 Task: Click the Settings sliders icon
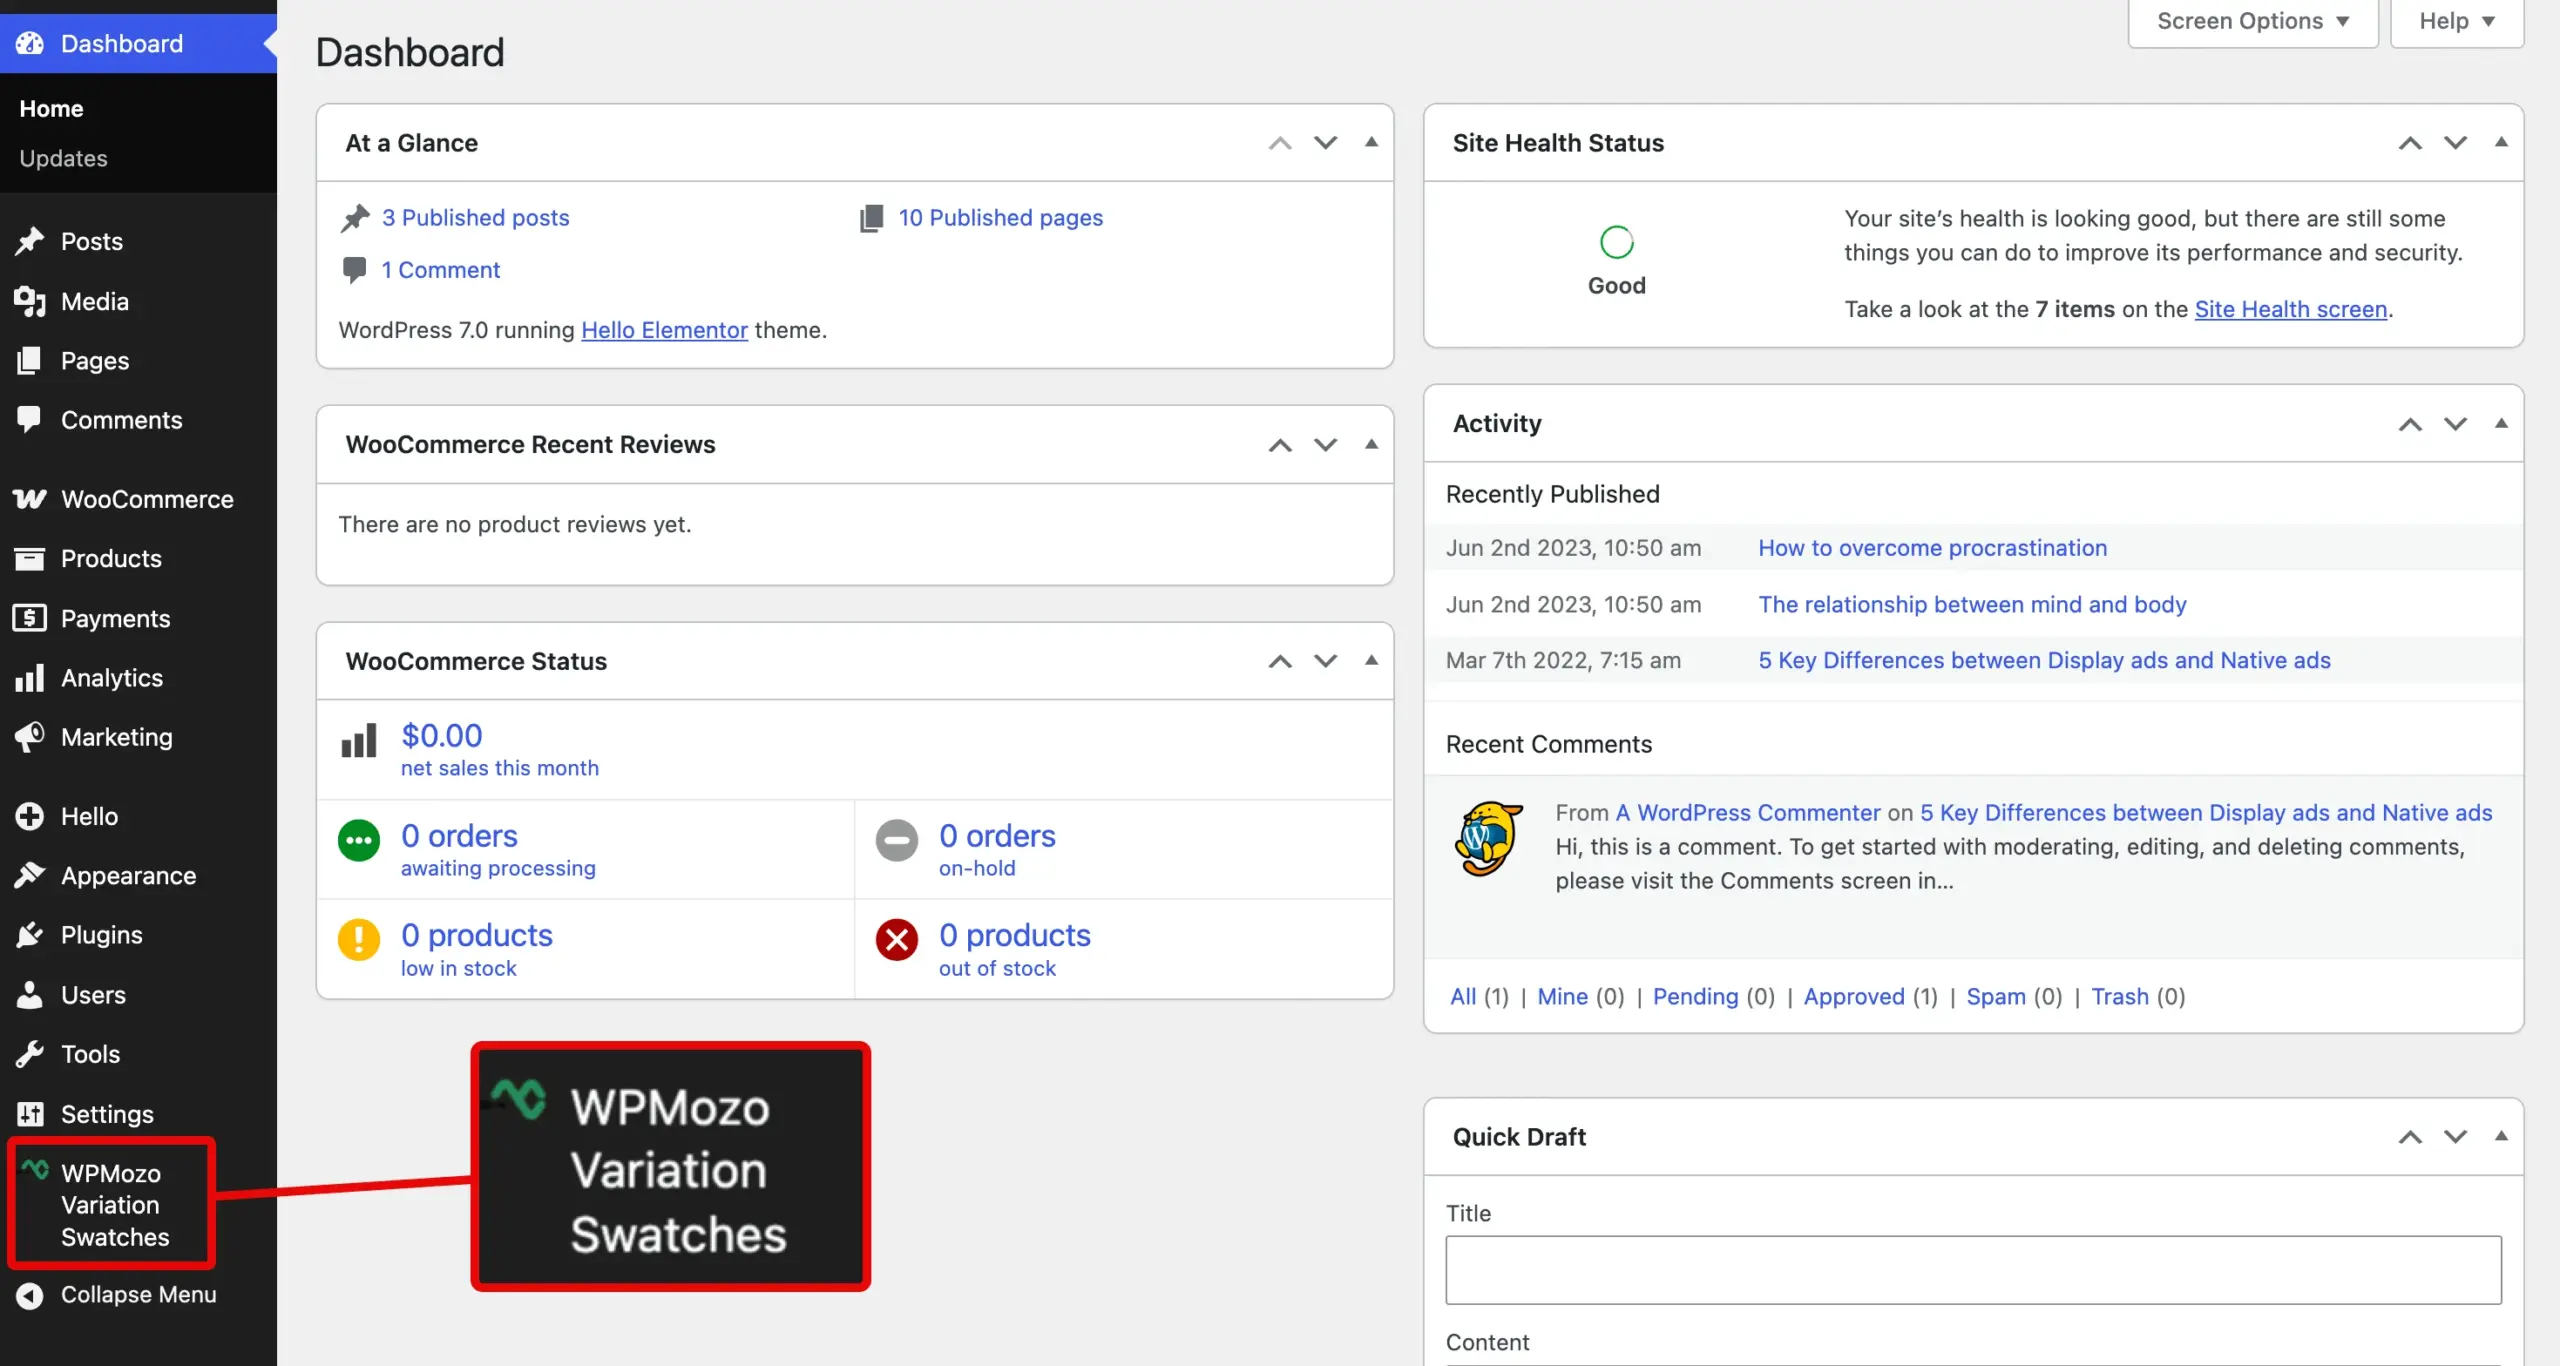30,1113
